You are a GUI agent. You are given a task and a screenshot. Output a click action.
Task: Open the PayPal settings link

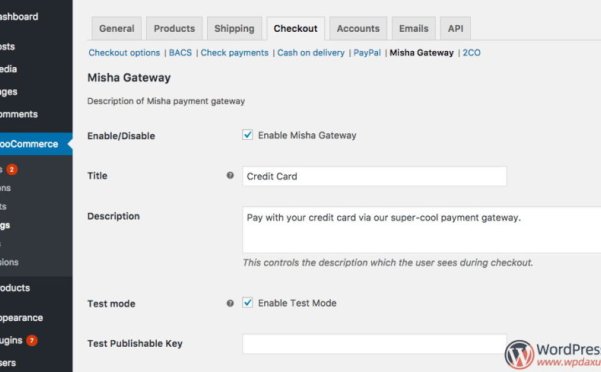[x=367, y=53]
